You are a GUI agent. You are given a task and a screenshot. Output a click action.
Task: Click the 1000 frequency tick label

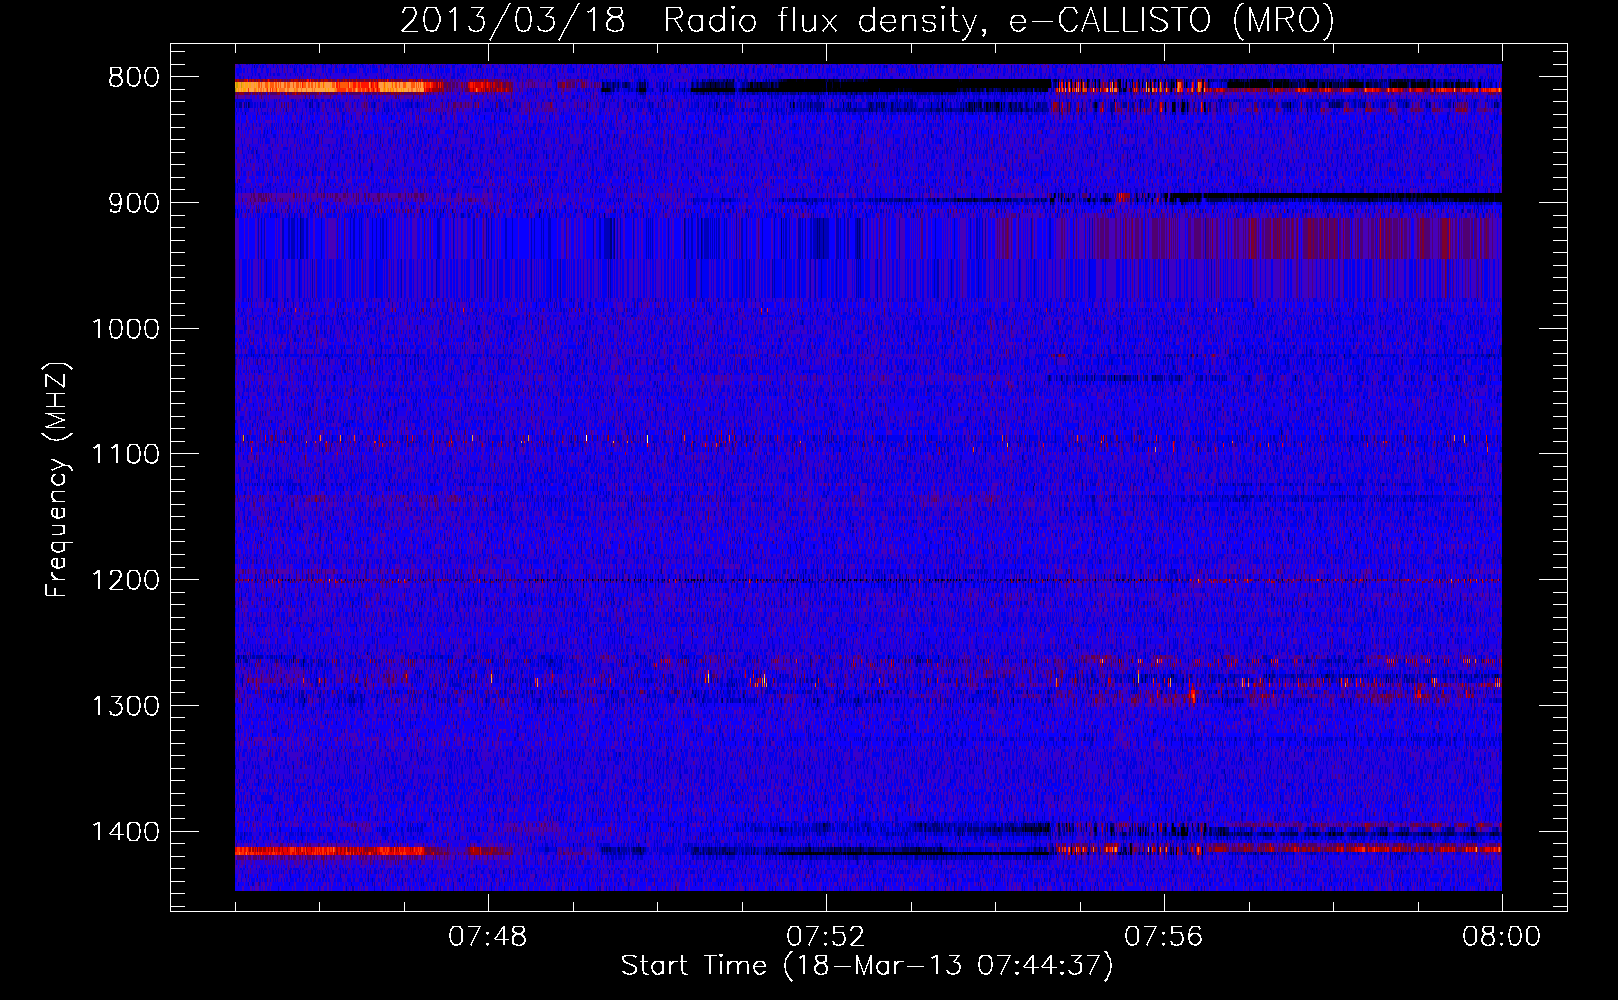coord(125,329)
